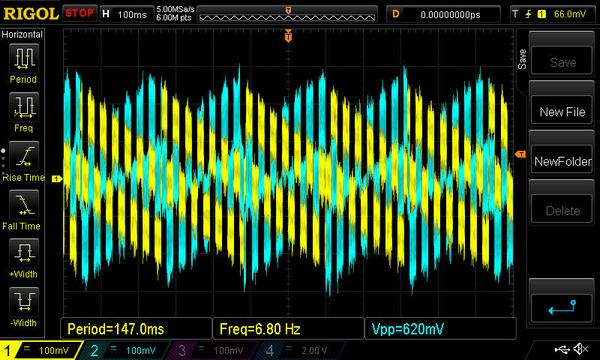Image resolution: width=600 pixels, height=360 pixels.
Task: Choose the Rise Time measurement icon
Action: 24,156
